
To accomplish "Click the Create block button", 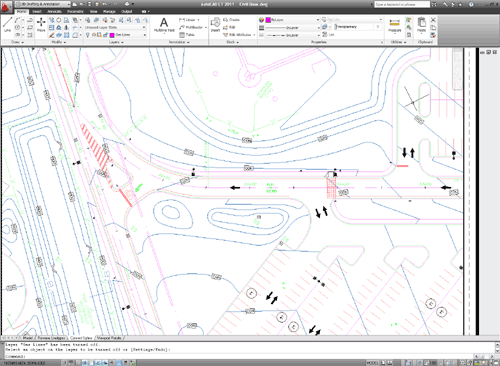I will pos(231,20).
